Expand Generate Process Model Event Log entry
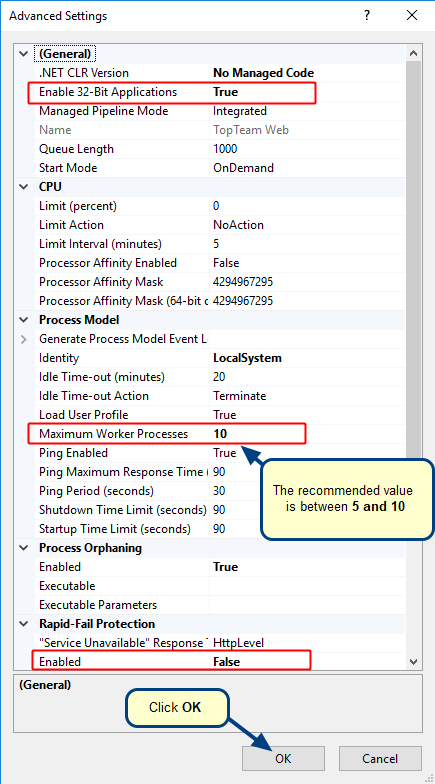 [x=24, y=340]
